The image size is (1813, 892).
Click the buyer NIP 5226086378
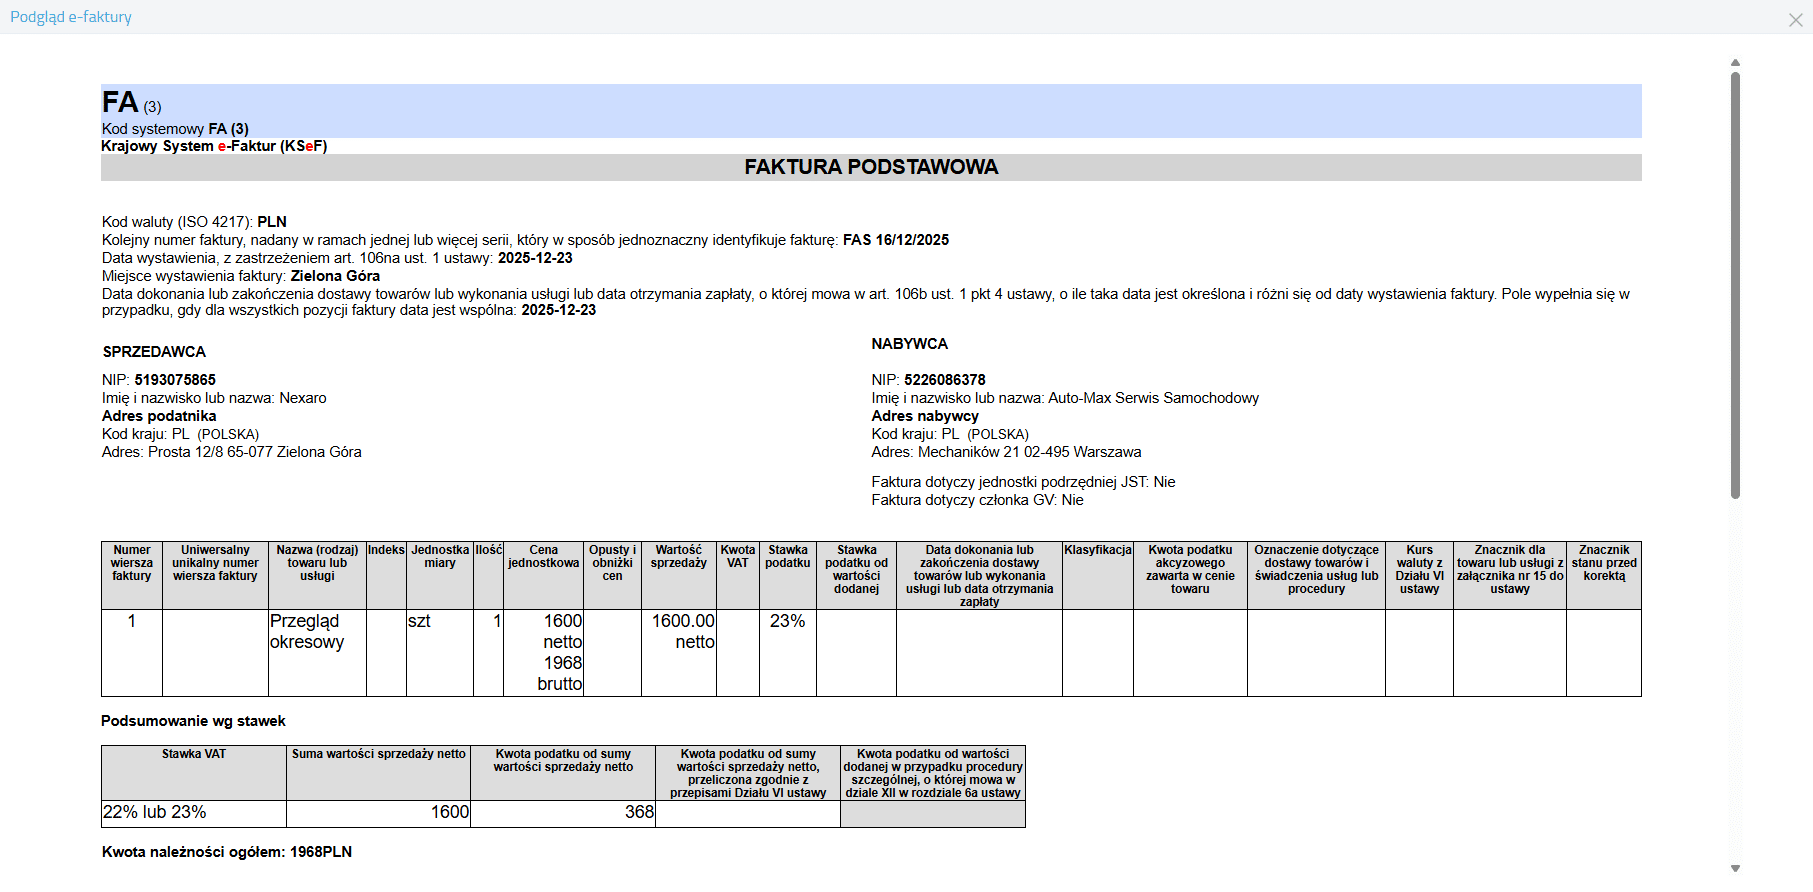(x=944, y=380)
